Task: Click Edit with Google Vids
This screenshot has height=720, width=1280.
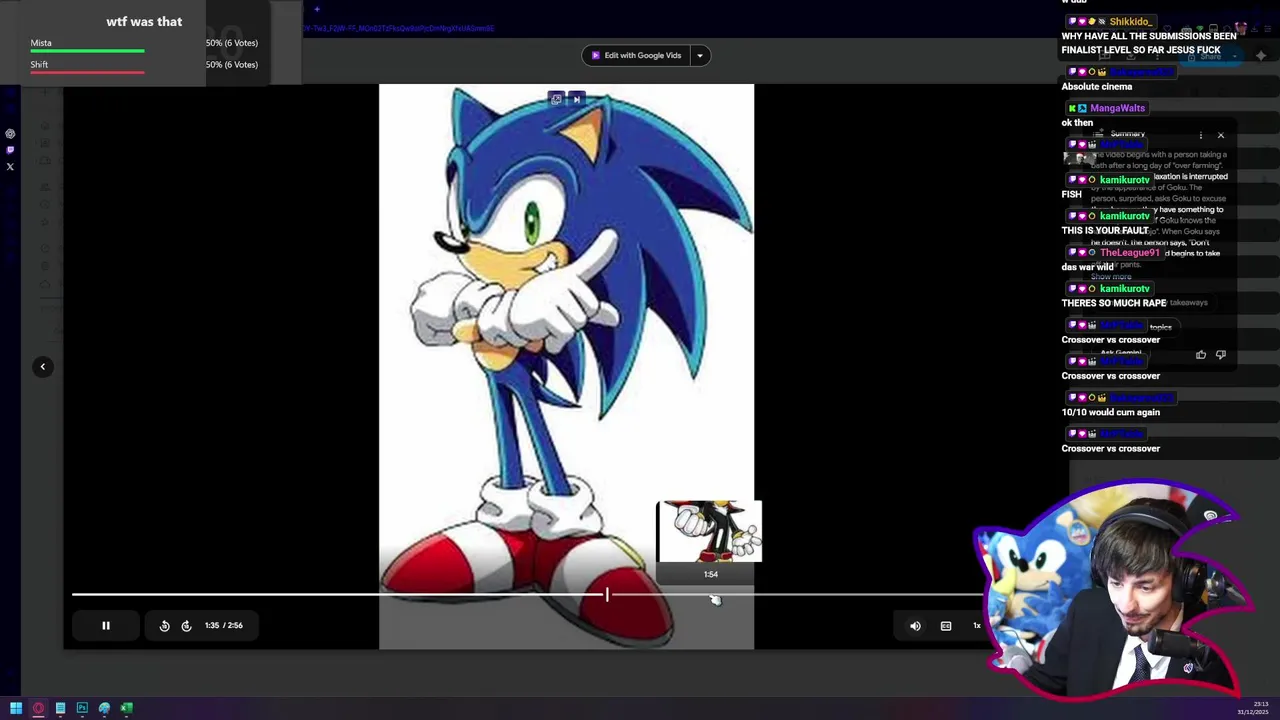Action: 635,56
